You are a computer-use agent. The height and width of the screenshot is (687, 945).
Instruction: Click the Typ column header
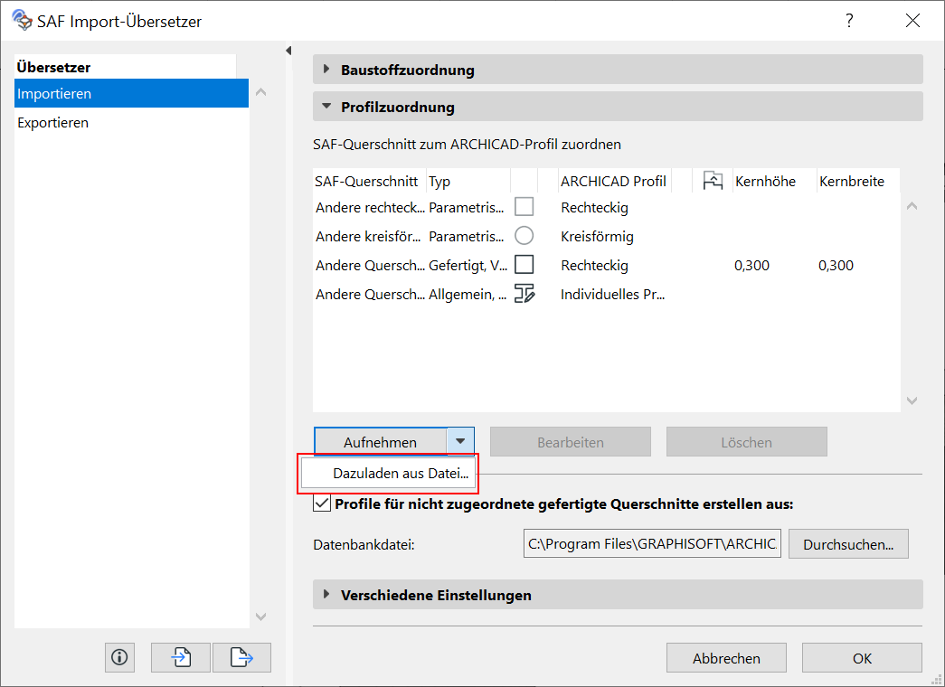point(468,181)
